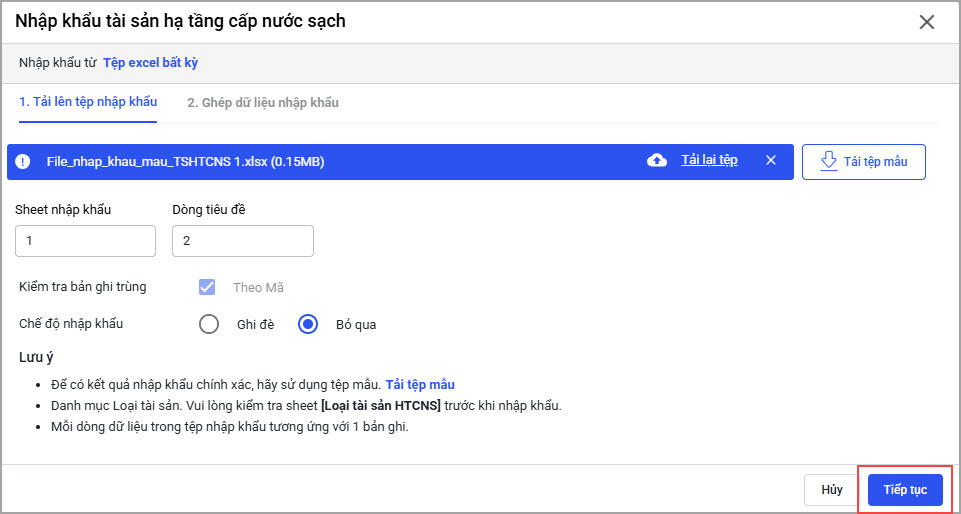Image resolution: width=961 pixels, height=514 pixels.
Task: Close the Nhập khẩu tài sản dialog
Action: (x=926, y=22)
